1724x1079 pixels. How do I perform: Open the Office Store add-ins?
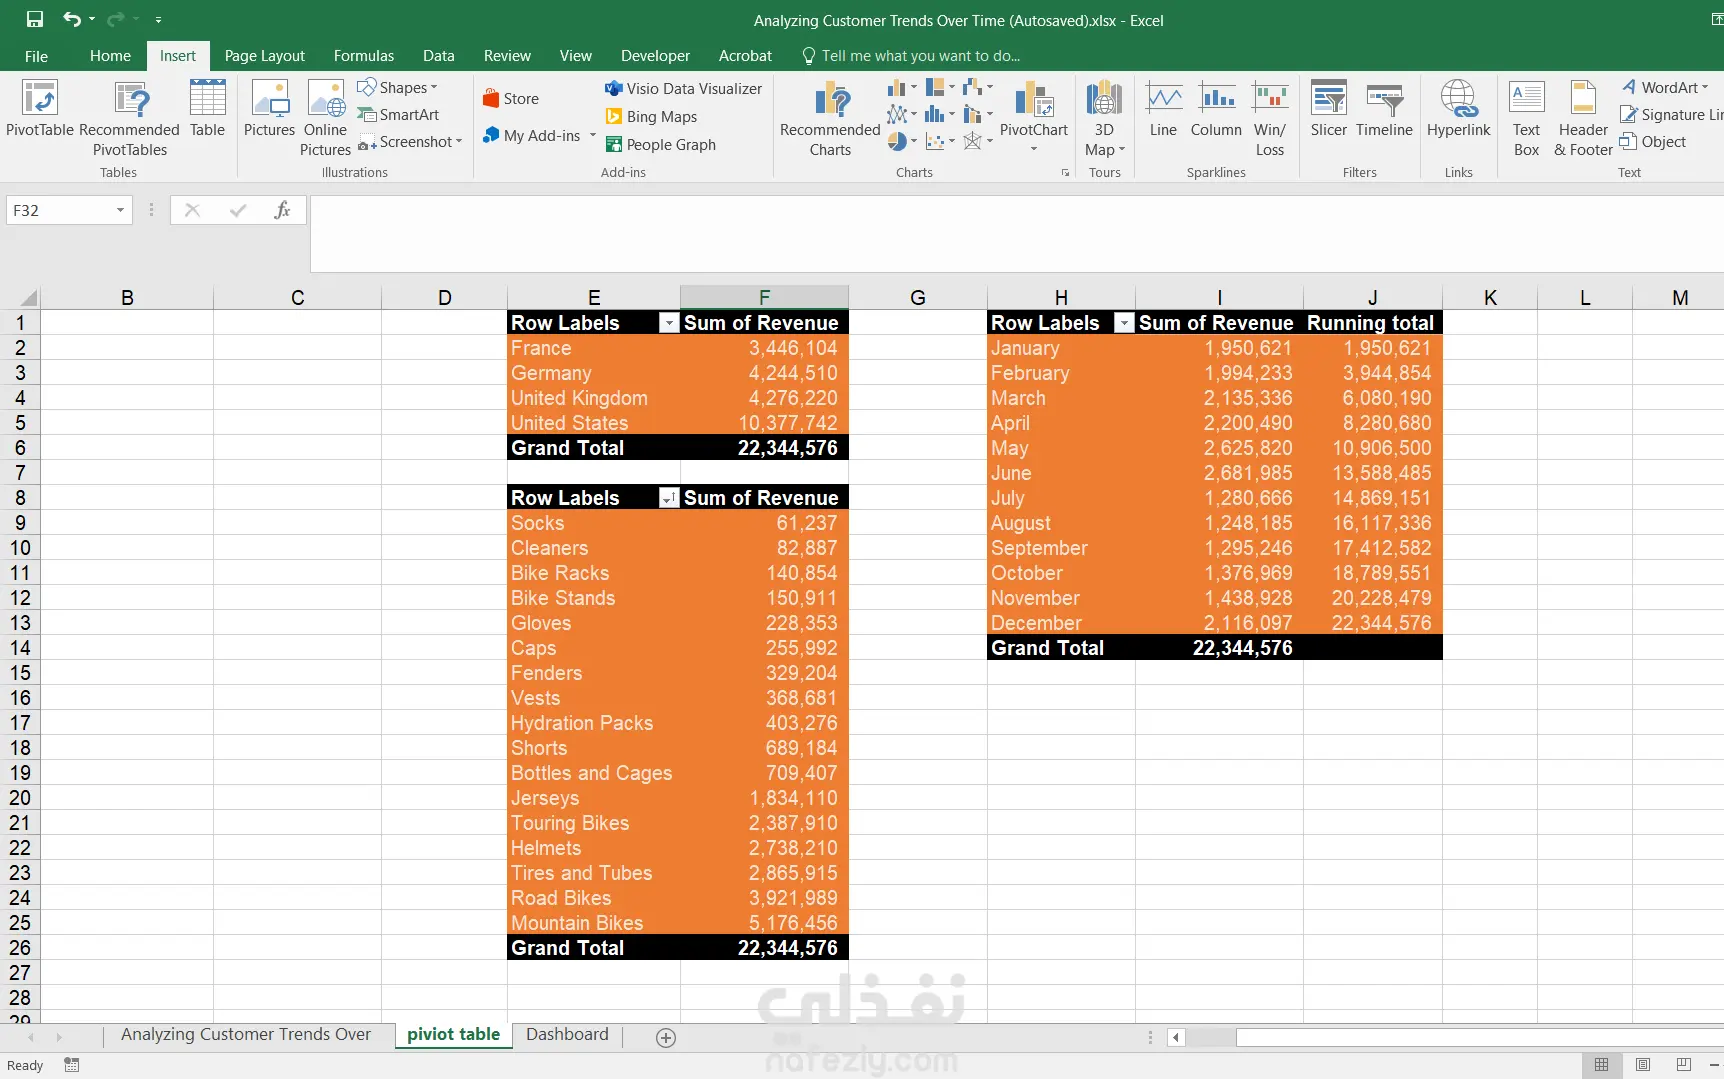(x=511, y=99)
